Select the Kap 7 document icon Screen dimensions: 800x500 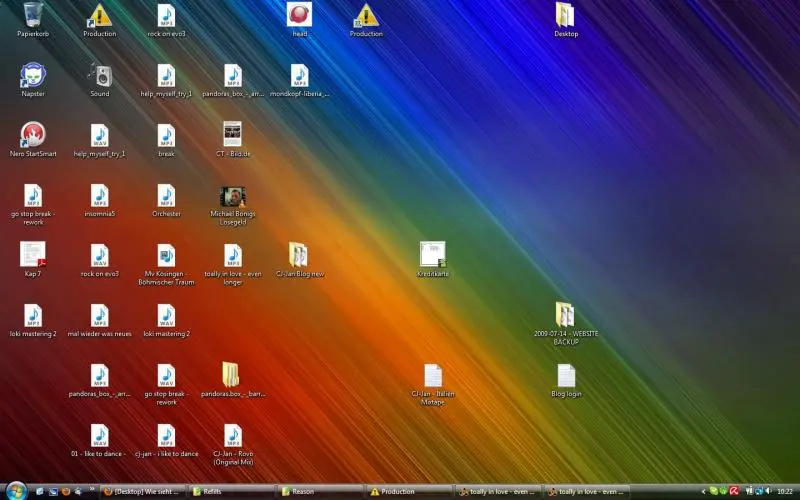coord(32,255)
